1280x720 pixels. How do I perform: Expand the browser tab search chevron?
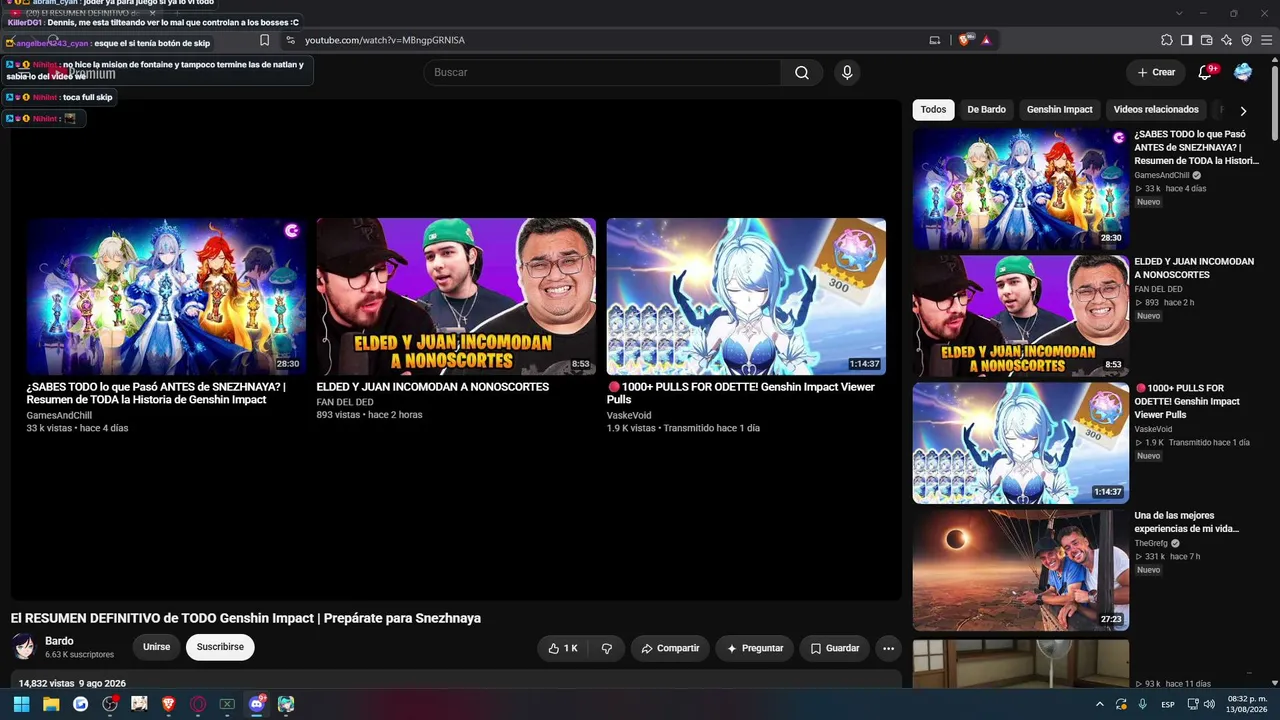[1179, 13]
